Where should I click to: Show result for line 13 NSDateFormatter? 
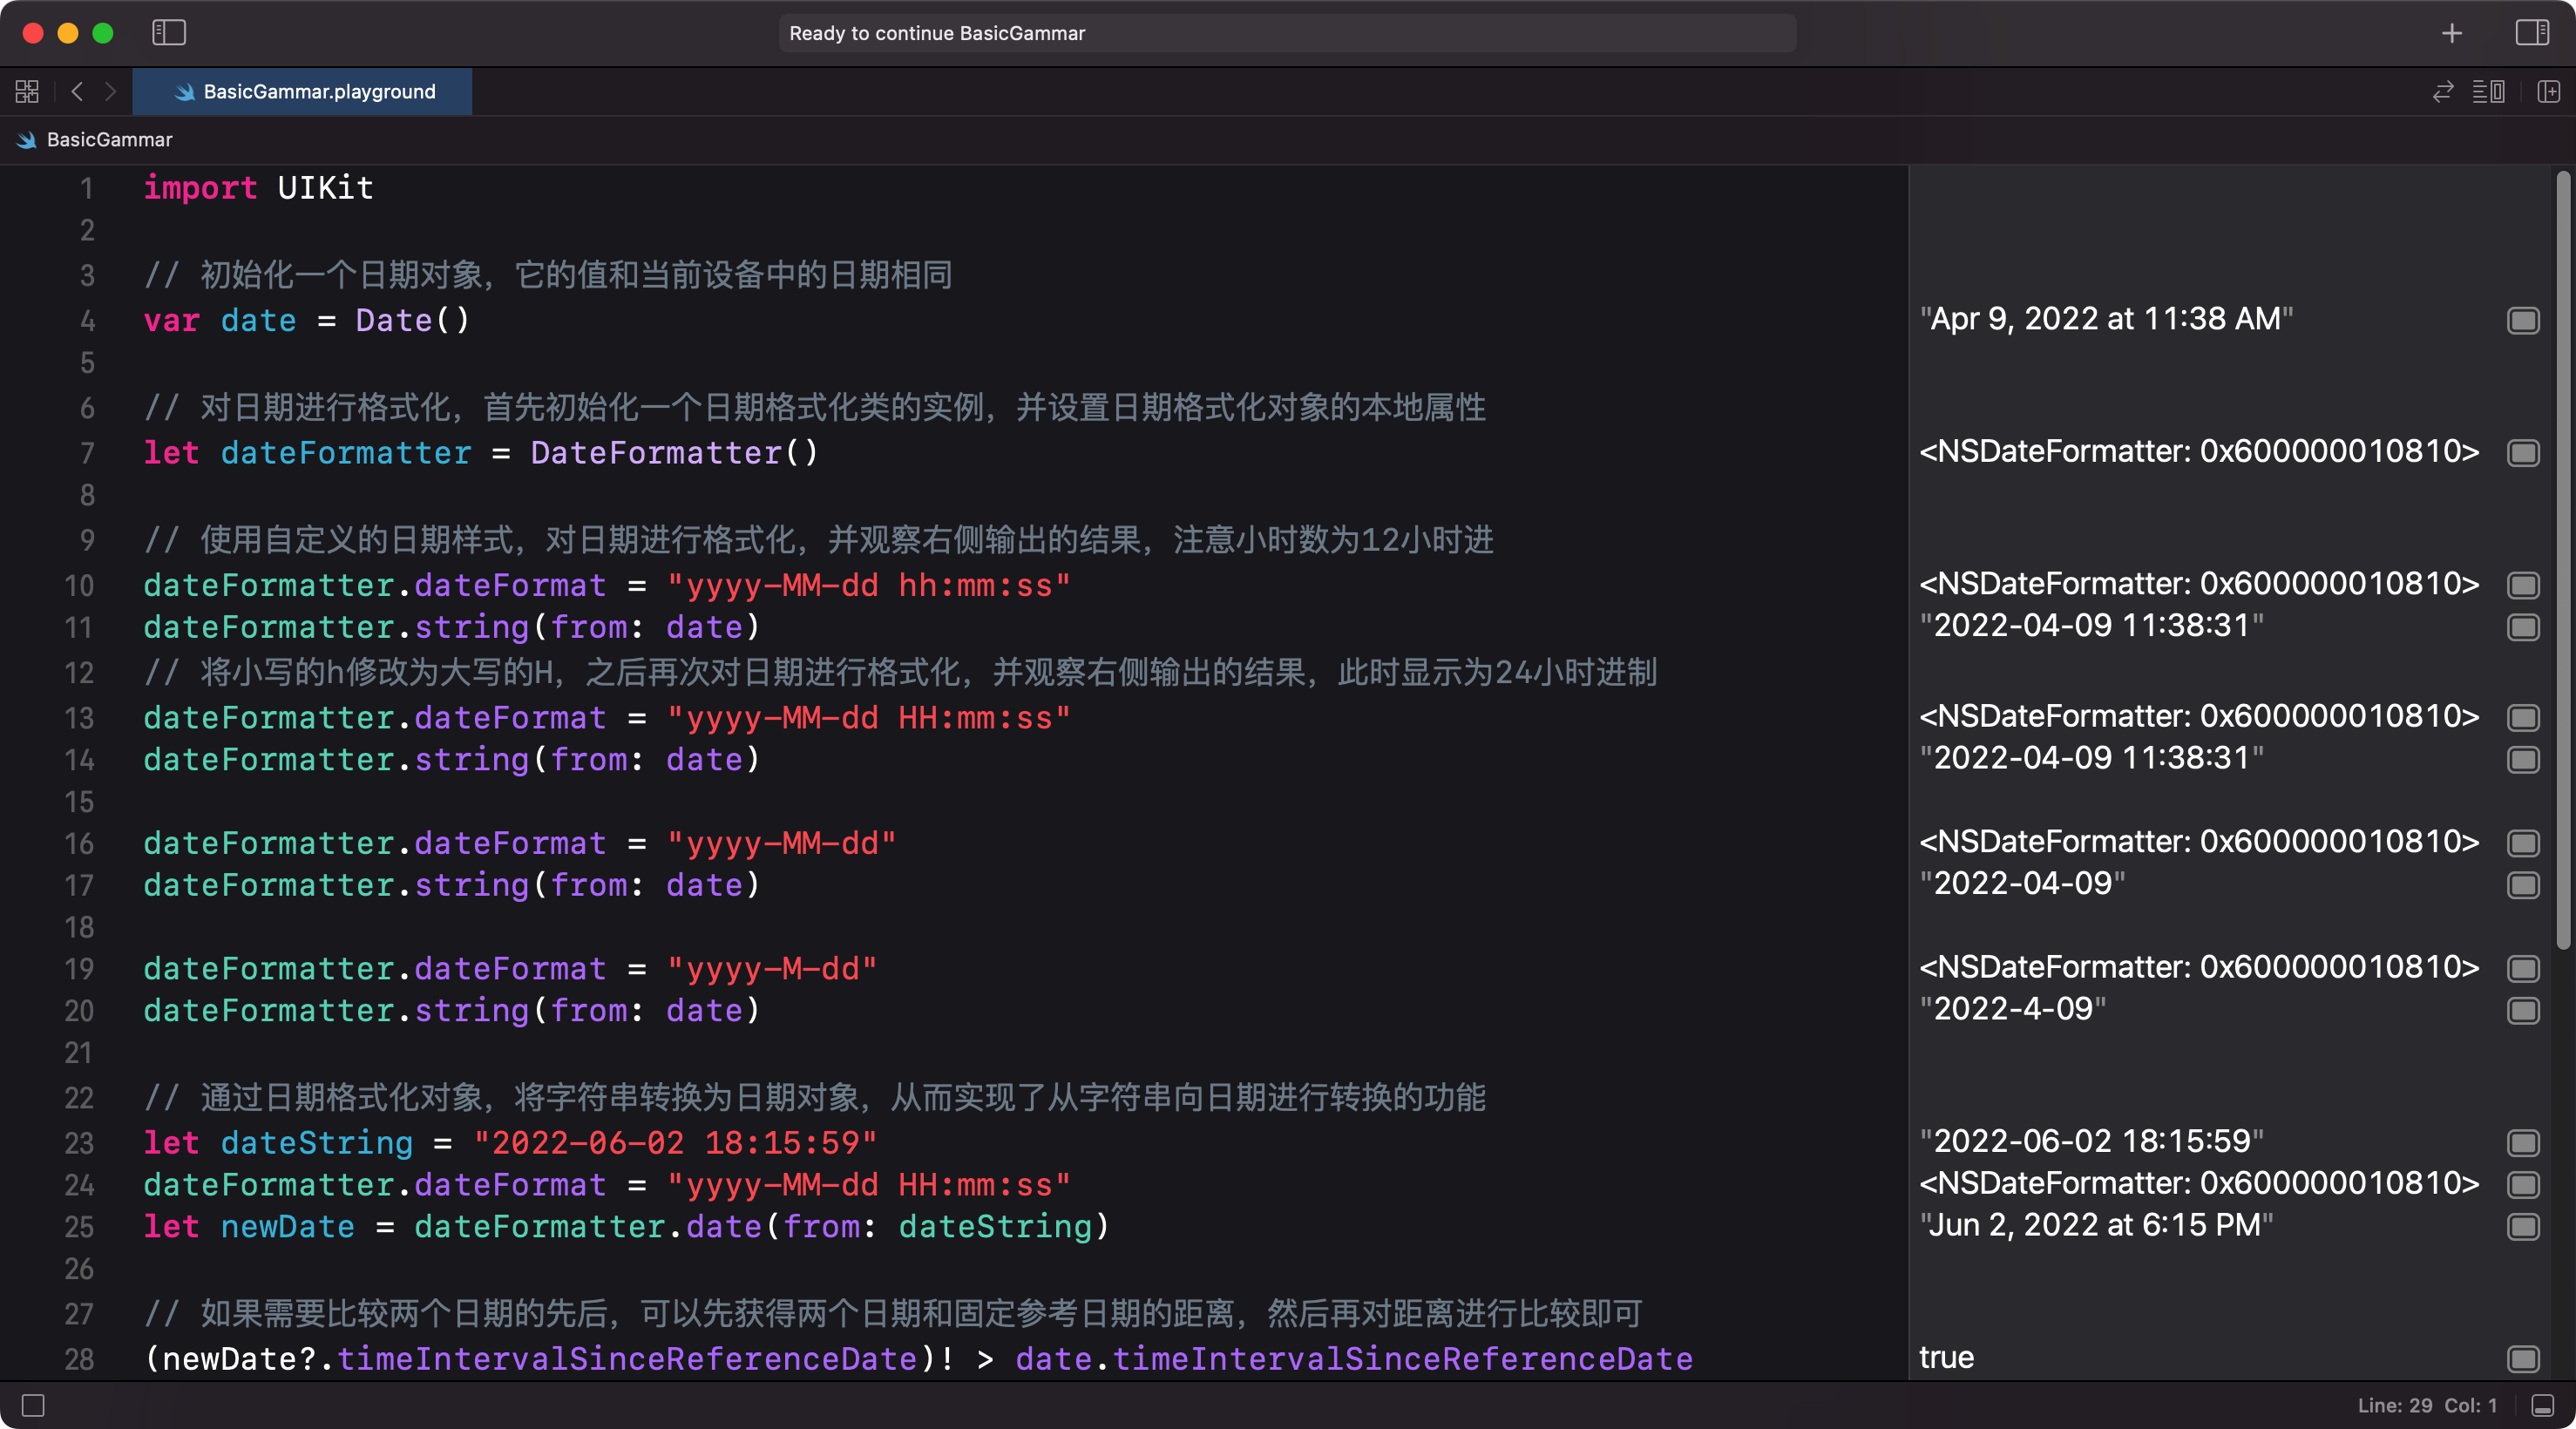point(2523,718)
